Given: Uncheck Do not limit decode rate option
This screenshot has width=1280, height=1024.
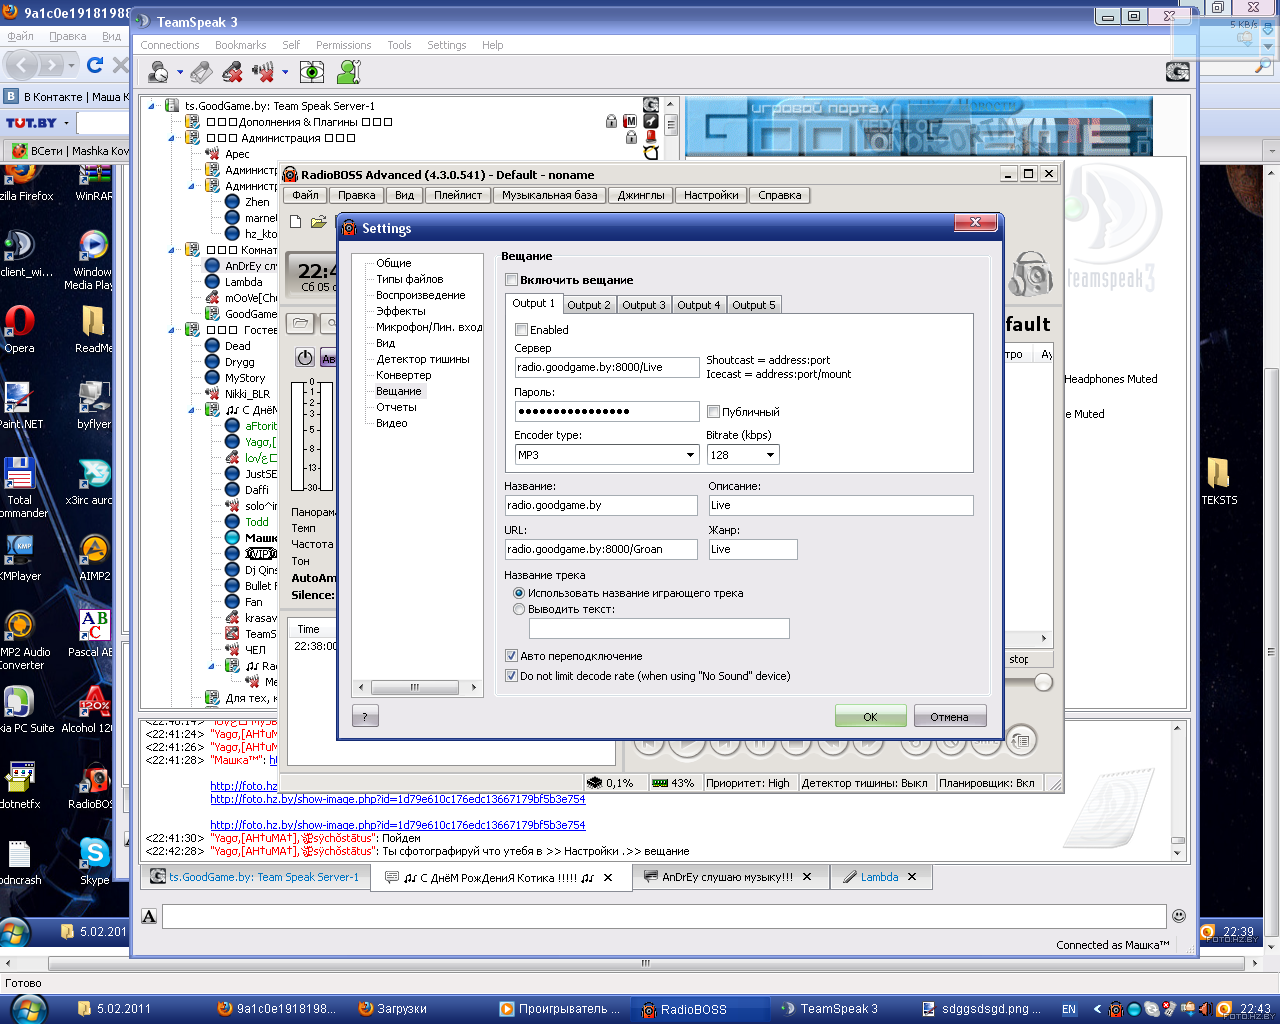Looking at the screenshot, I should (x=511, y=676).
